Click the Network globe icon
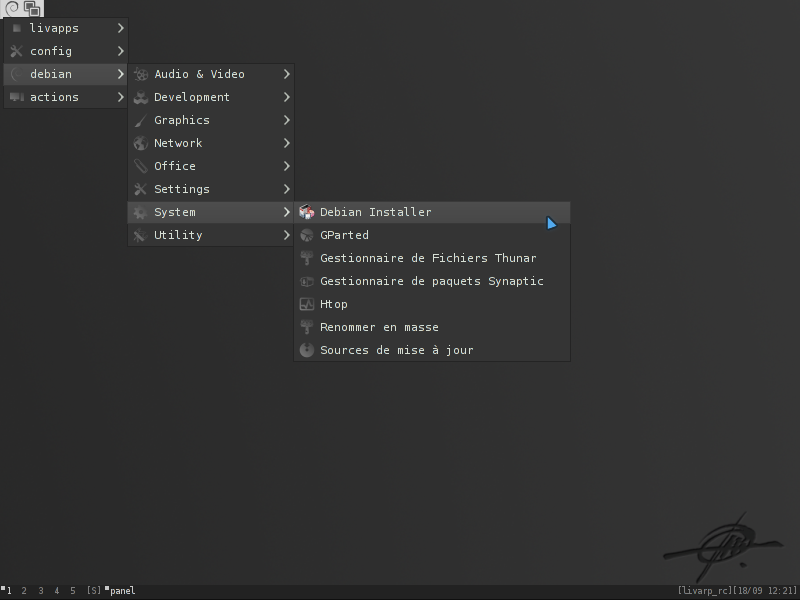800x600 pixels. coord(141,143)
